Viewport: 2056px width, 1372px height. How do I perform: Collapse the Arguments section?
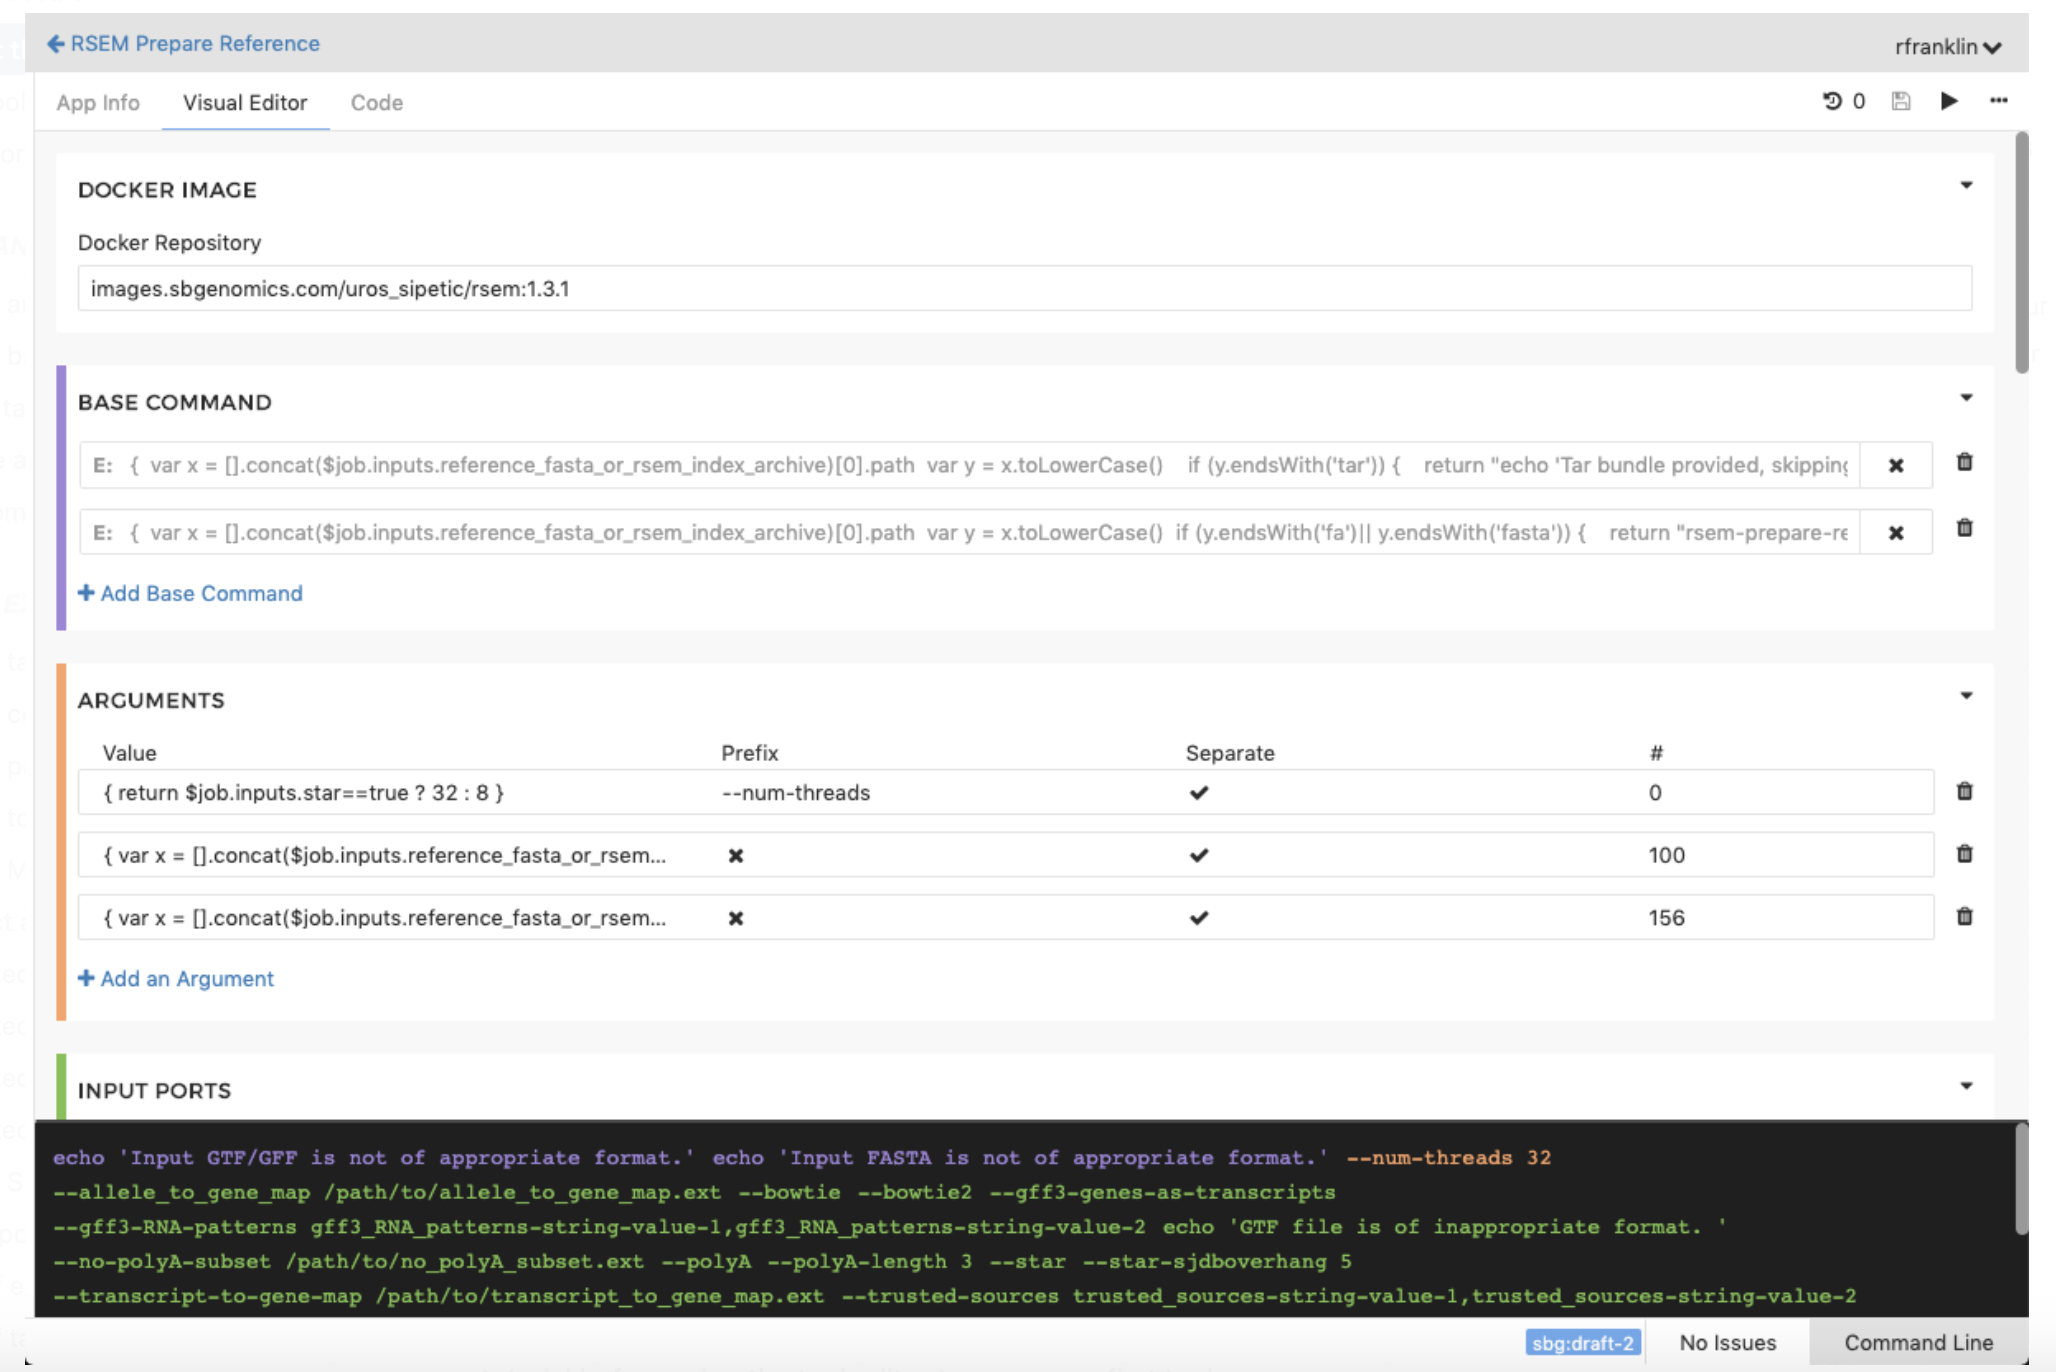(1966, 696)
